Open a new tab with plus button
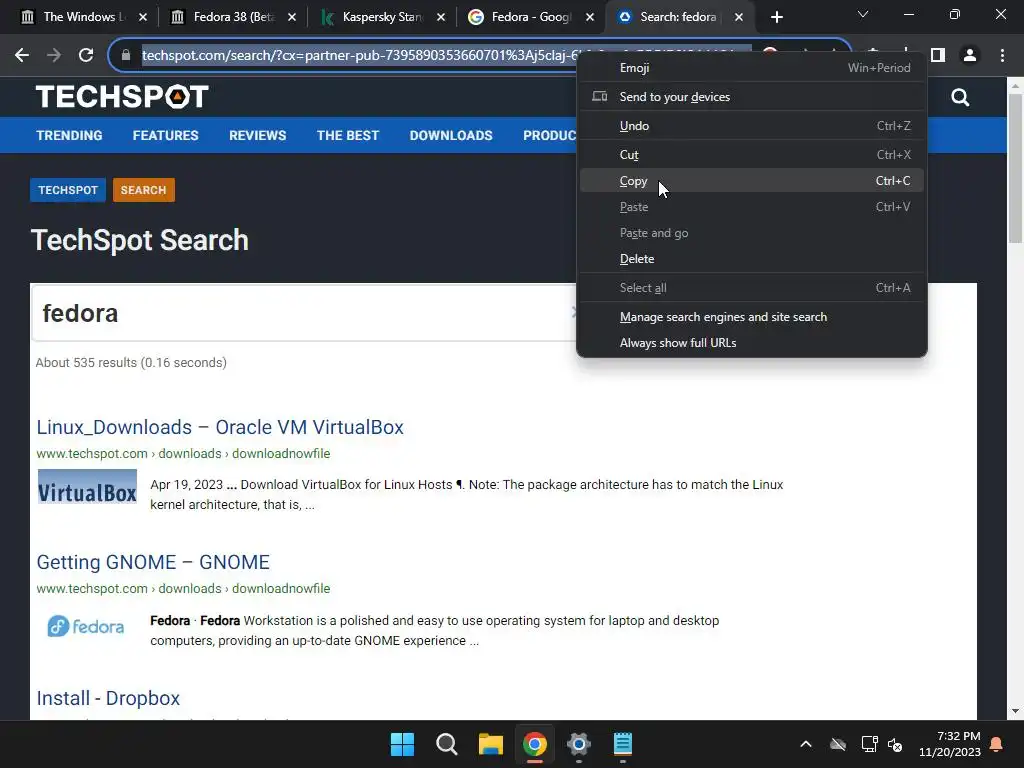The image size is (1024, 768). pos(776,17)
